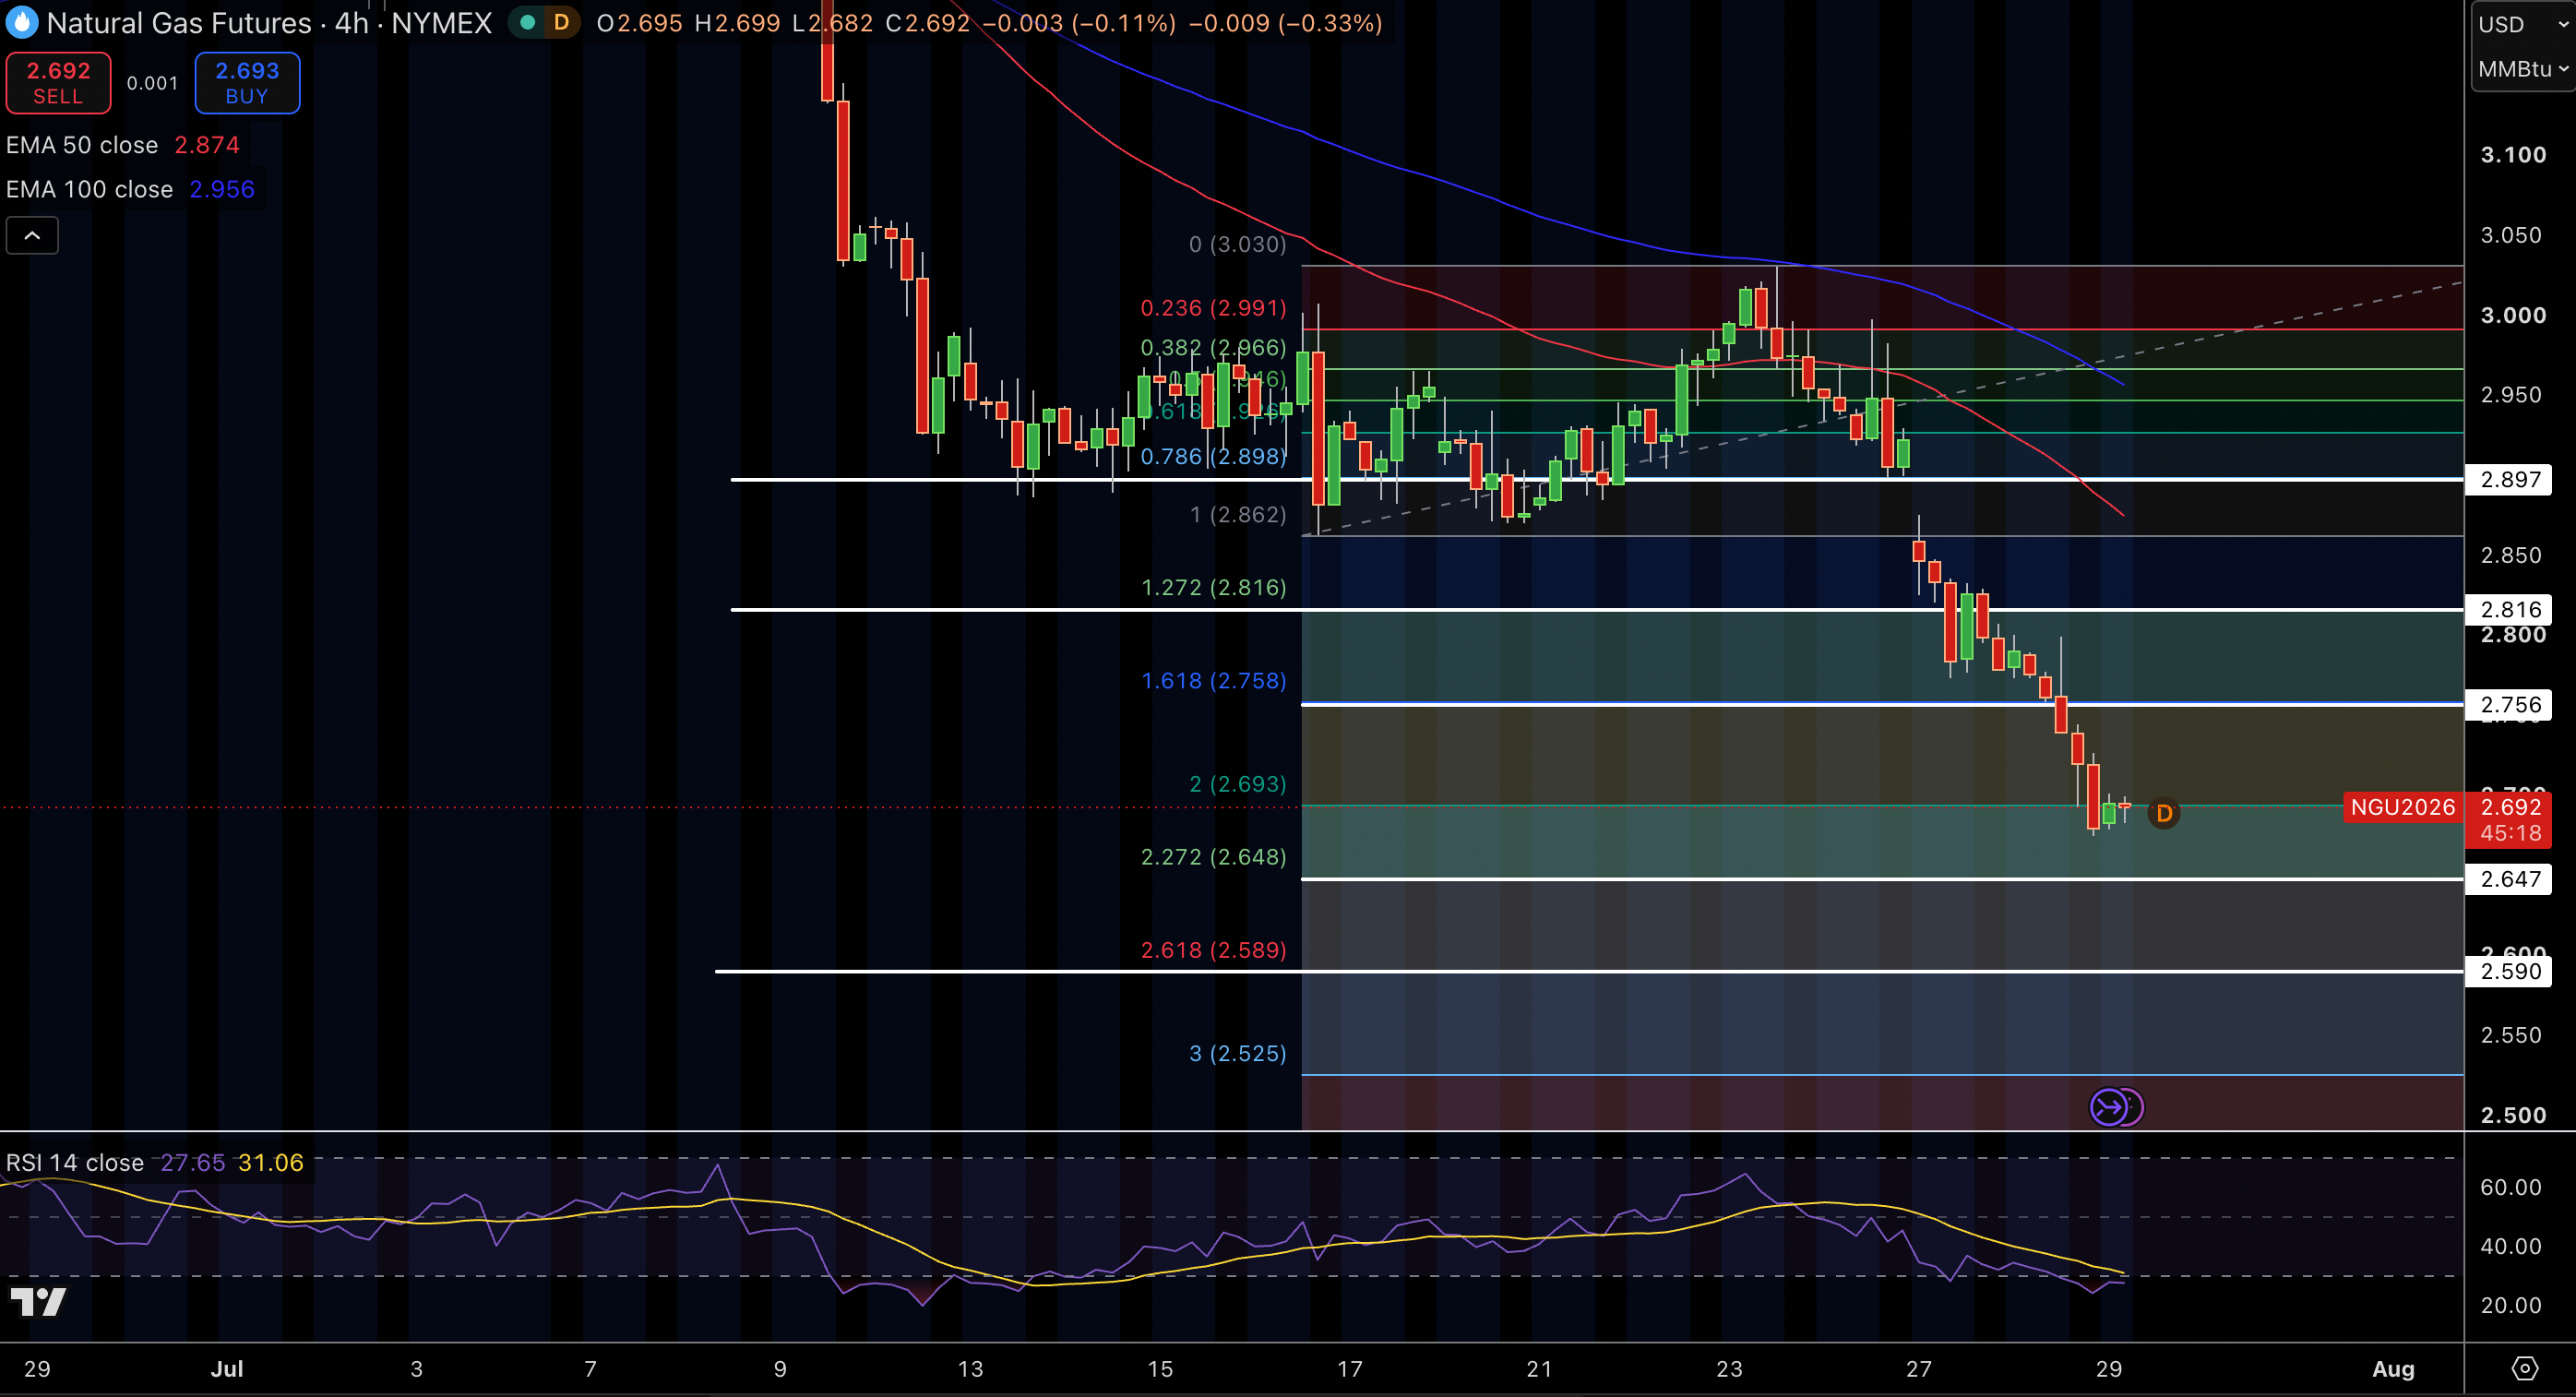Screen dimensions: 2576x1397
Task: Open the MMBtu unit dropdown
Action: pos(2522,69)
